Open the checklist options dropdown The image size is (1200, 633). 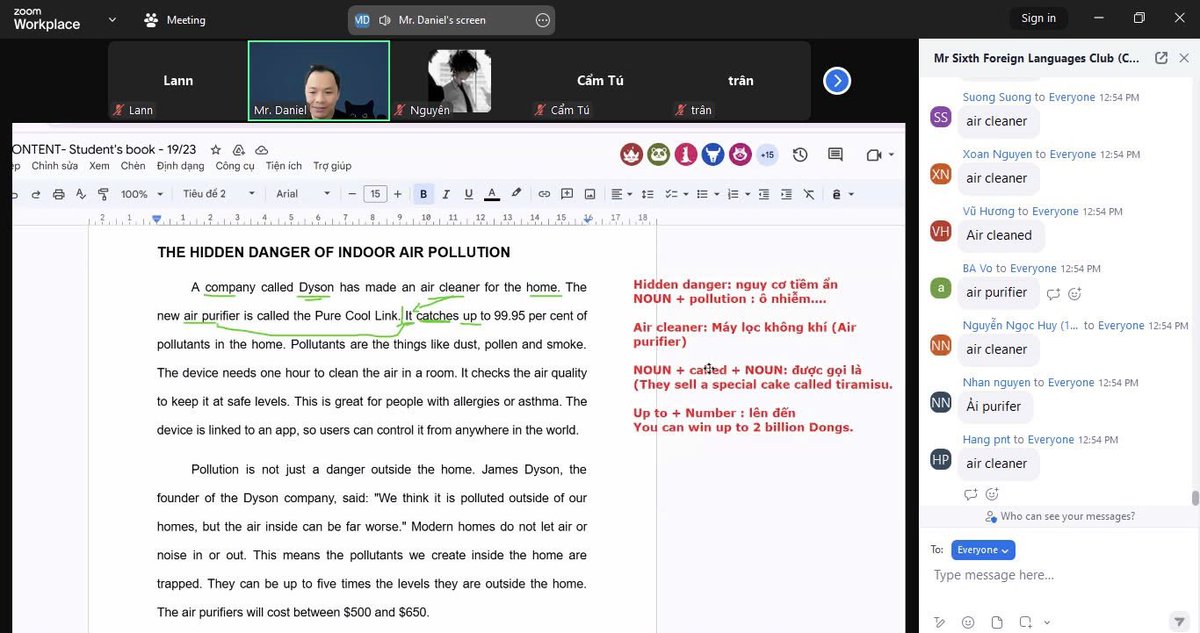pos(676,194)
